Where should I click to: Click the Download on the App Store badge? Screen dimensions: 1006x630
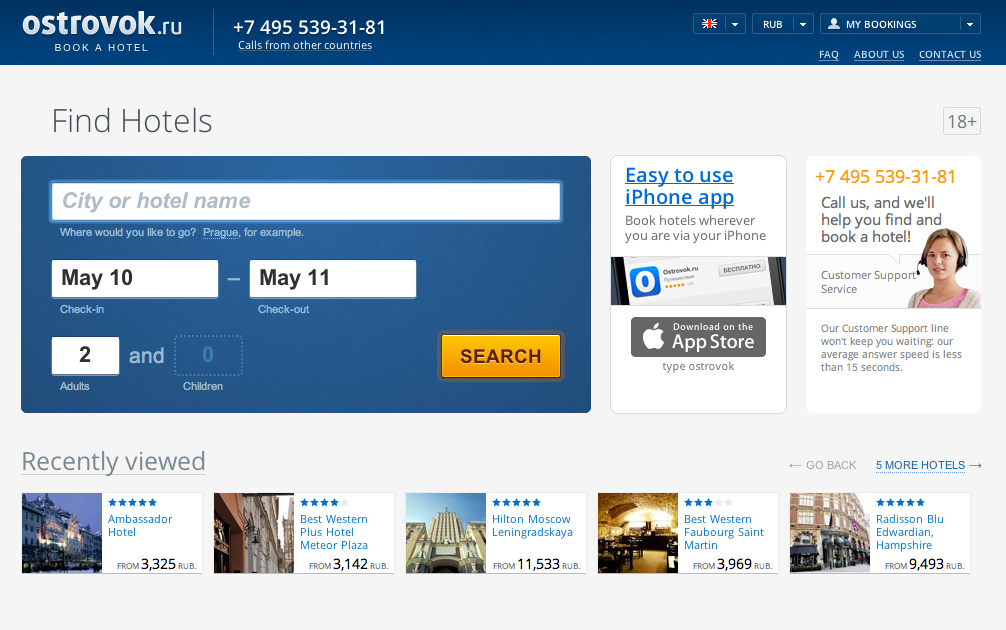698,337
